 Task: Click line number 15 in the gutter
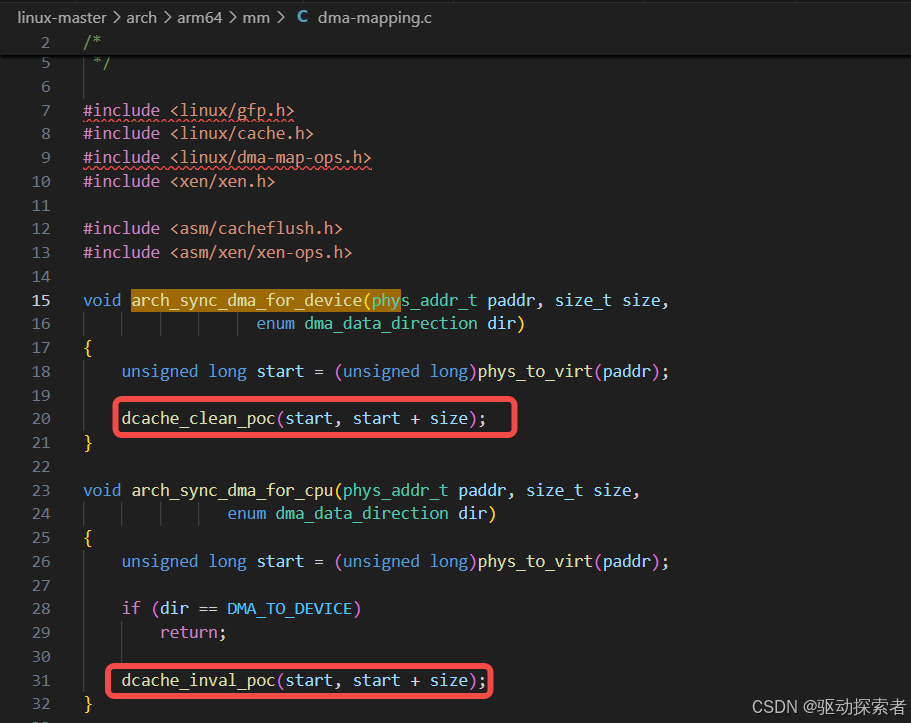click(41, 300)
